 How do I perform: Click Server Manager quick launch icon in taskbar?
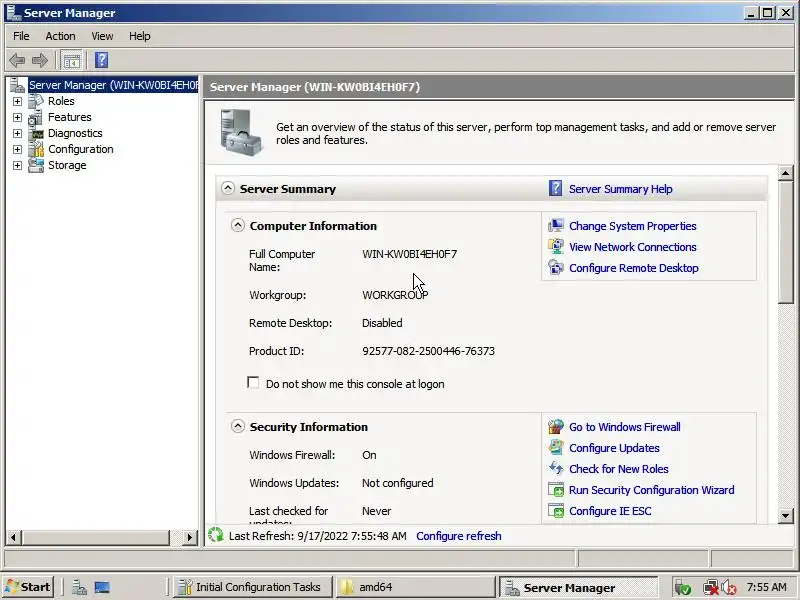[79, 587]
